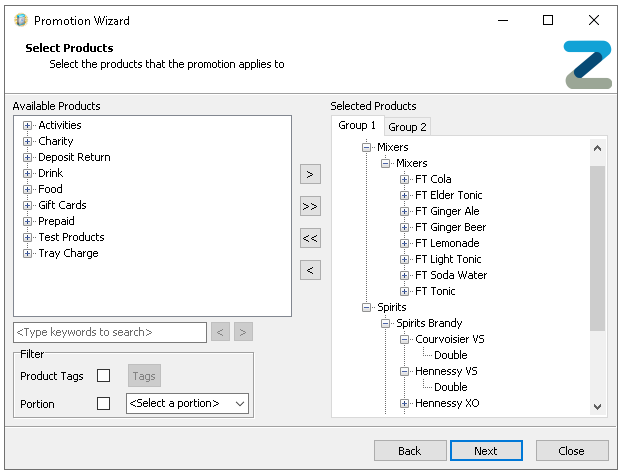The width and height of the screenshot is (622, 476).
Task: Click the remove selected product arrow button
Action: tap(310, 270)
